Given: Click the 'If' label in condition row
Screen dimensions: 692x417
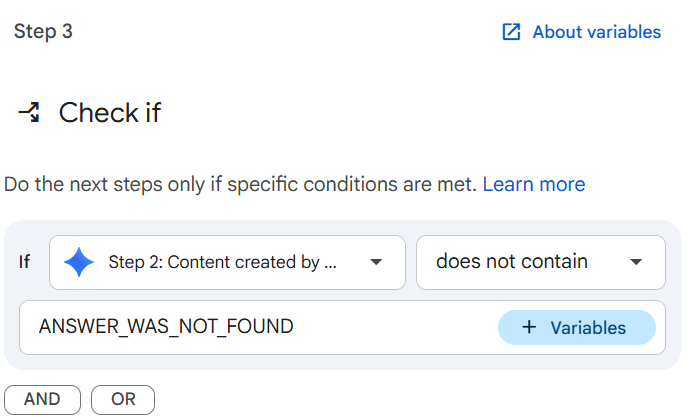Looking at the screenshot, I should click(24, 263).
